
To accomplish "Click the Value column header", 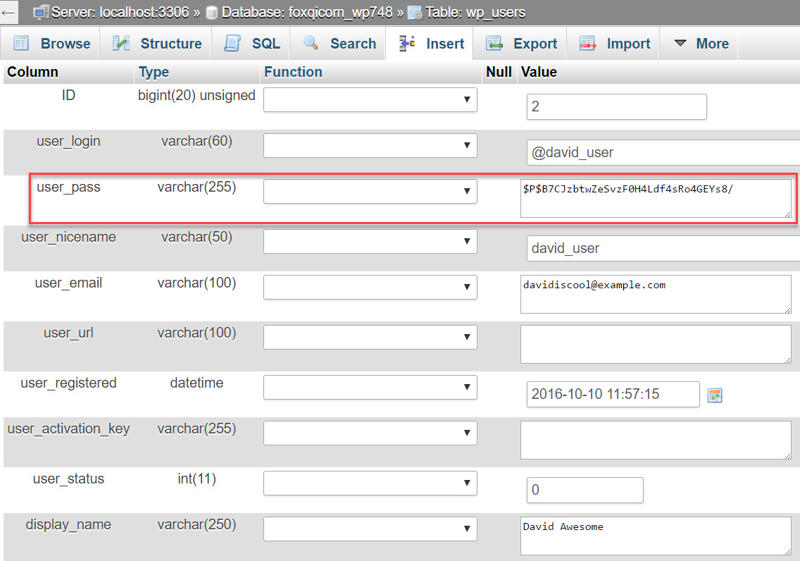I will (x=538, y=72).
